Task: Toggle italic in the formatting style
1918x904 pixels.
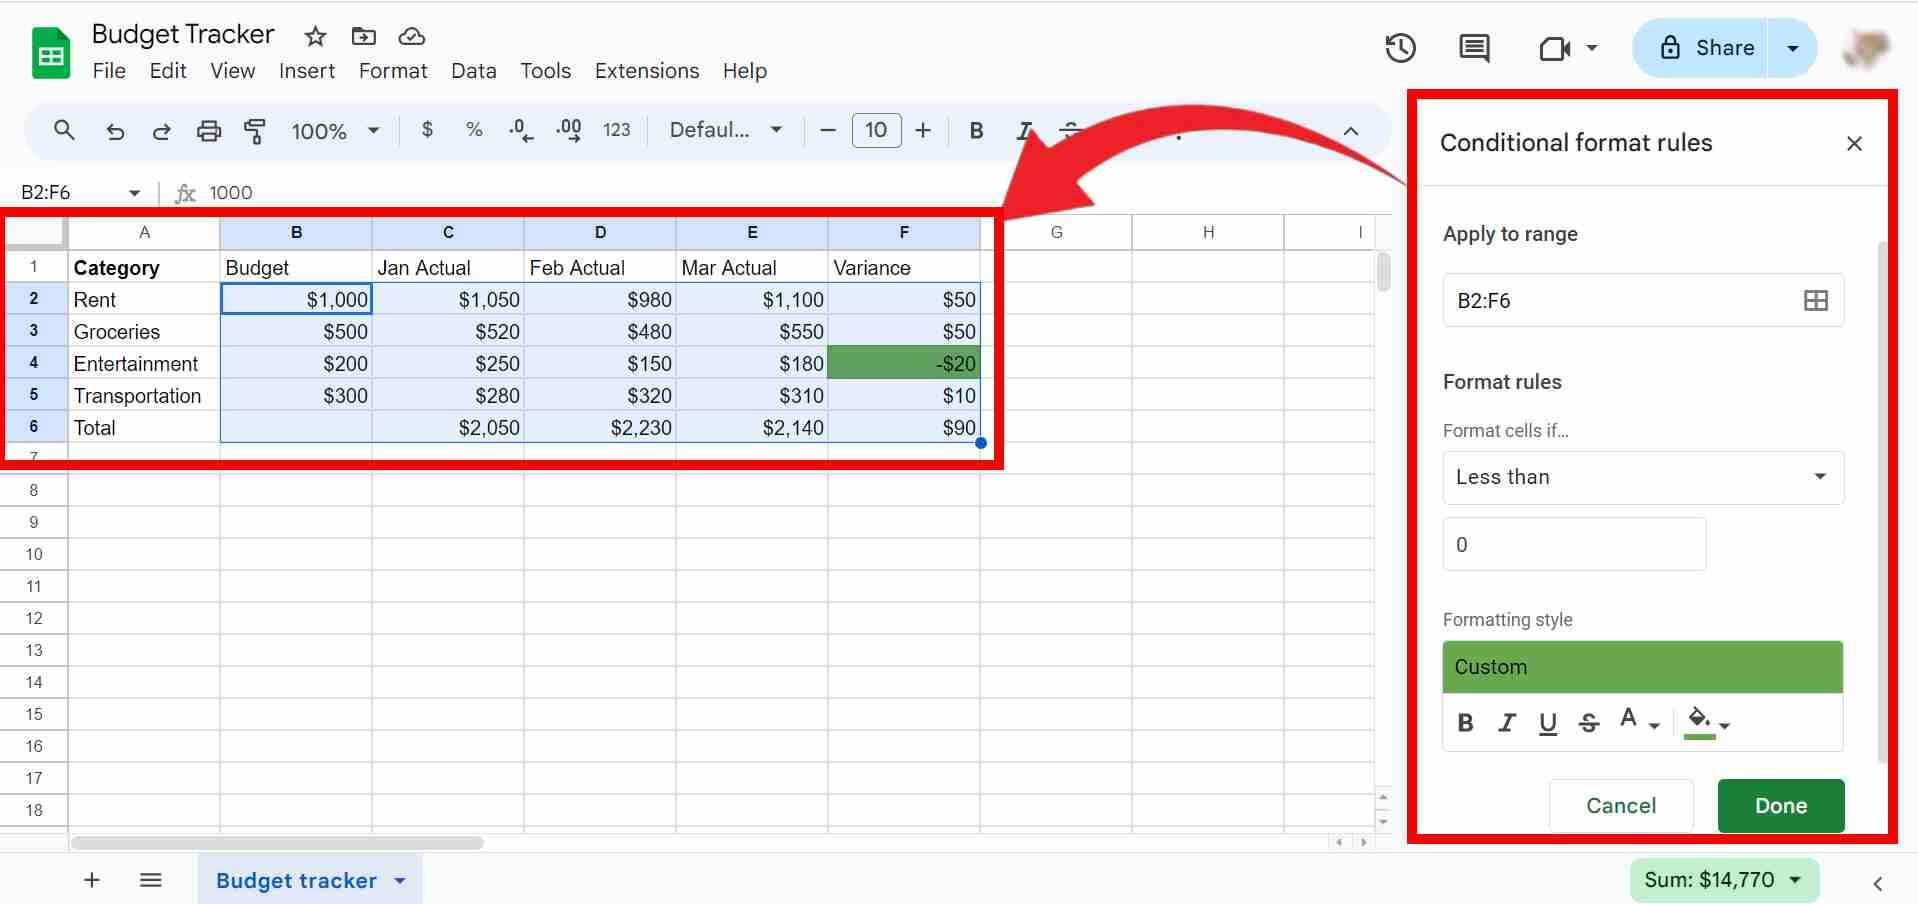Action: tap(1506, 722)
